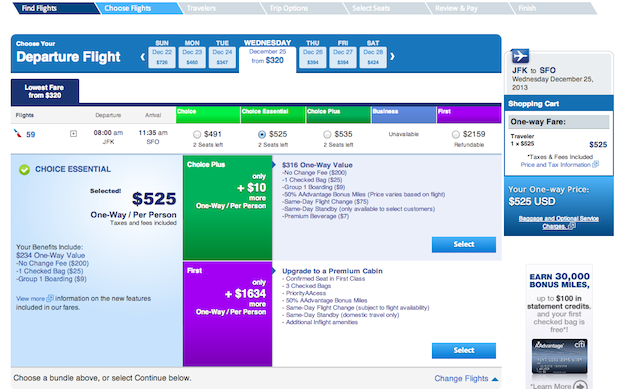Click the View more popup icon
Viewport: 624px width, 389px height.
coord(50,298)
